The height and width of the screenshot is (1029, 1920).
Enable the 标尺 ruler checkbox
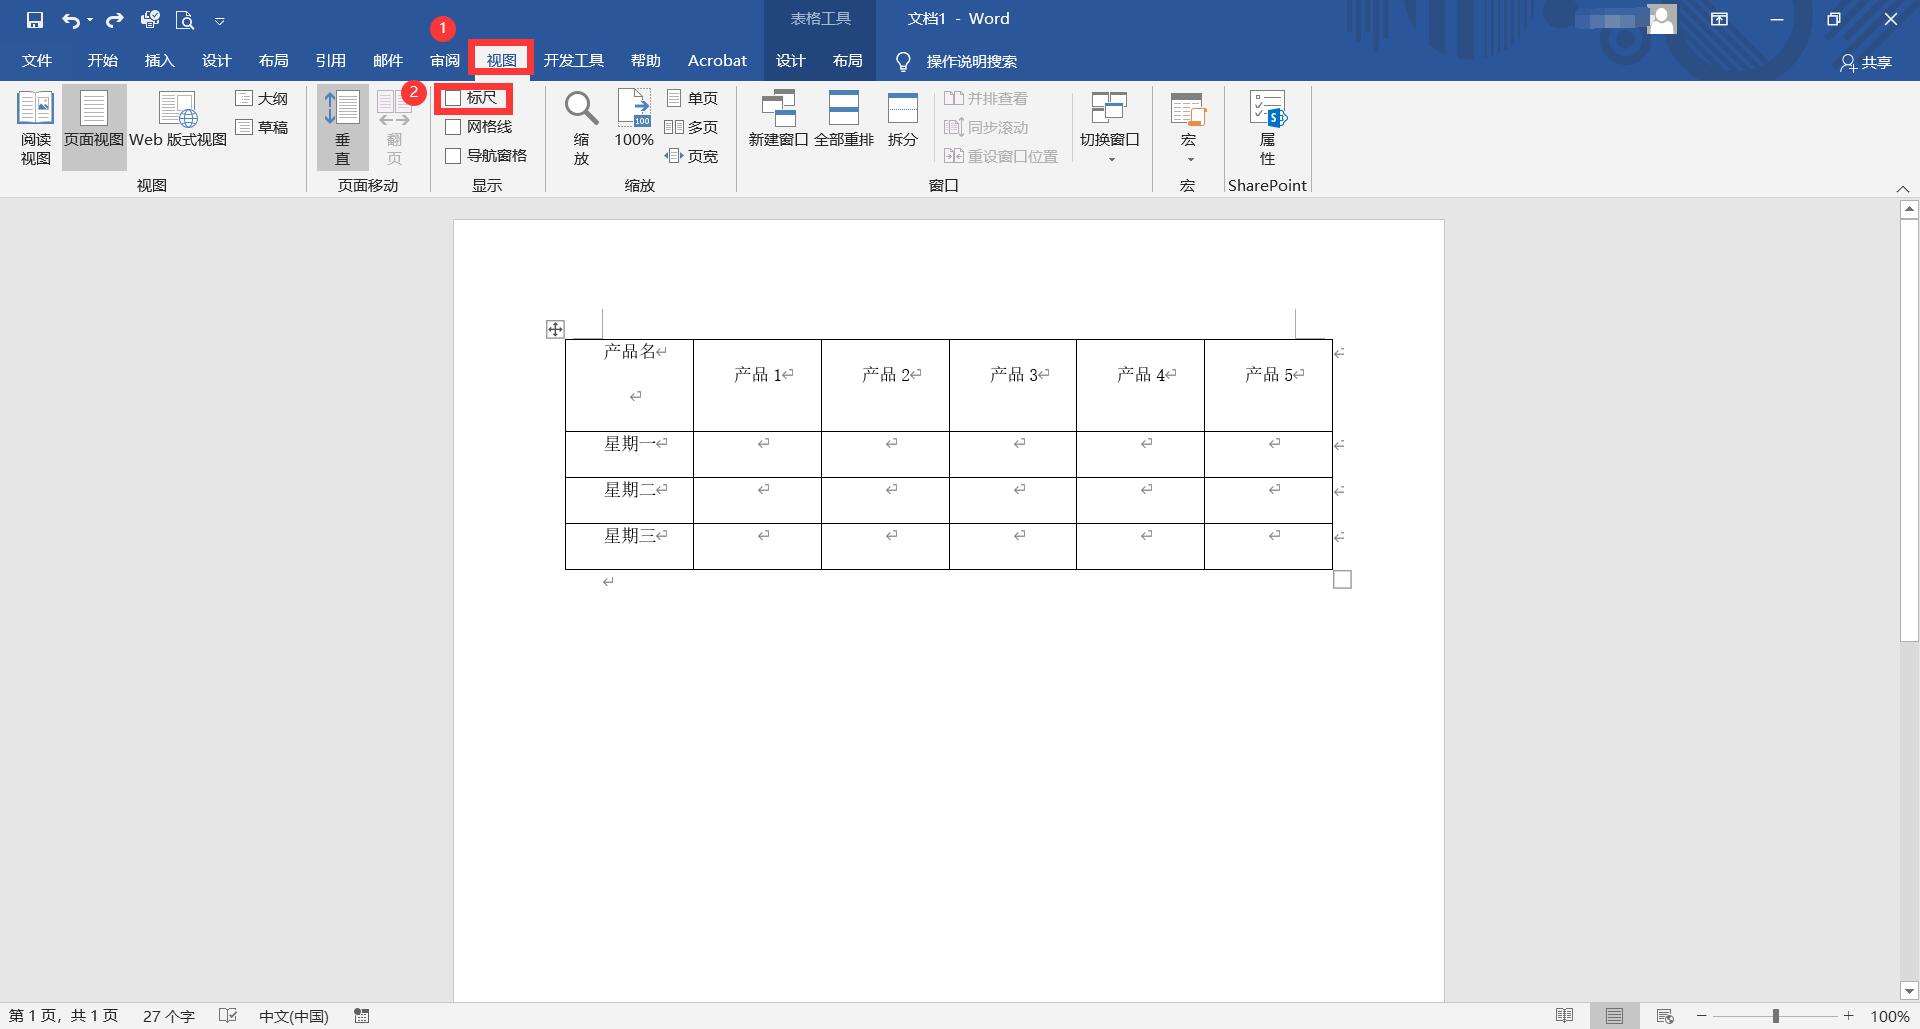click(453, 98)
